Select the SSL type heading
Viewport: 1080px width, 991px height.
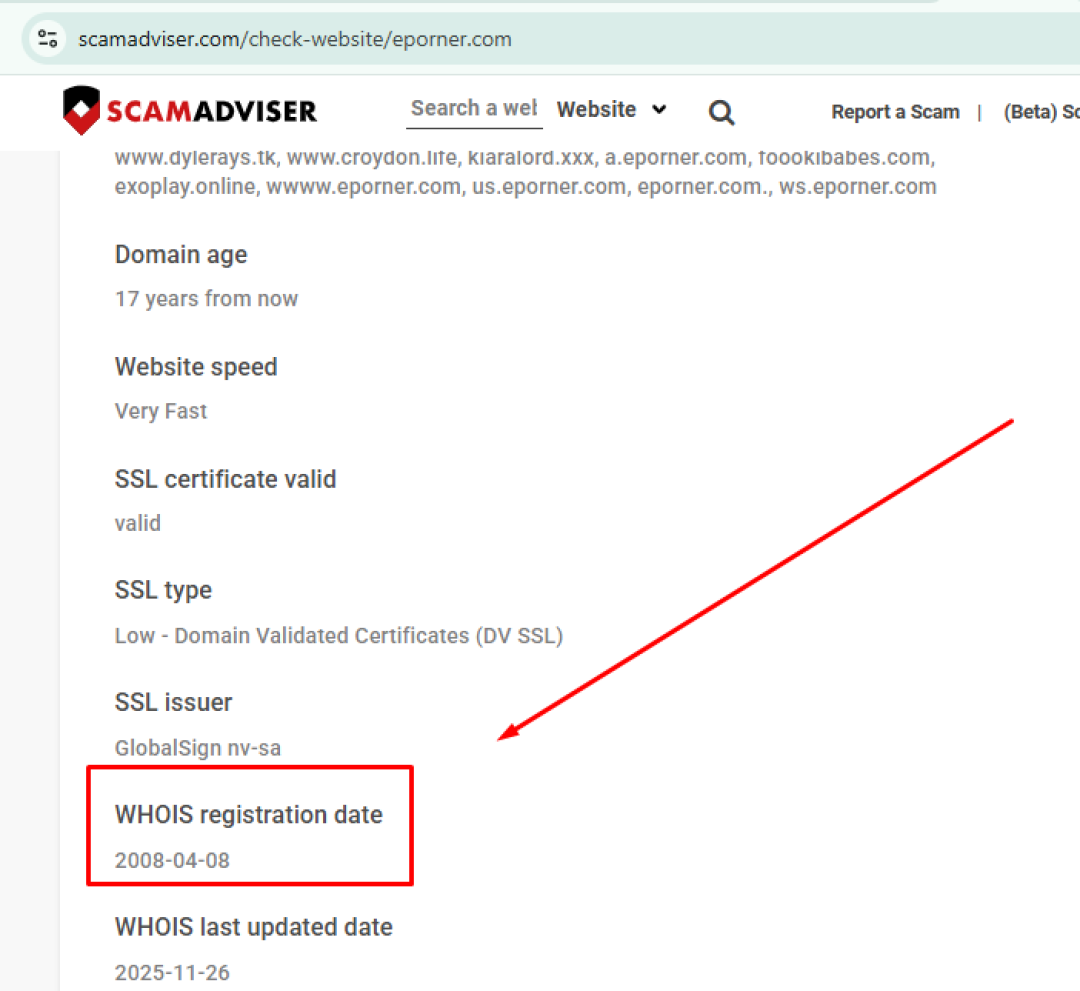163,591
